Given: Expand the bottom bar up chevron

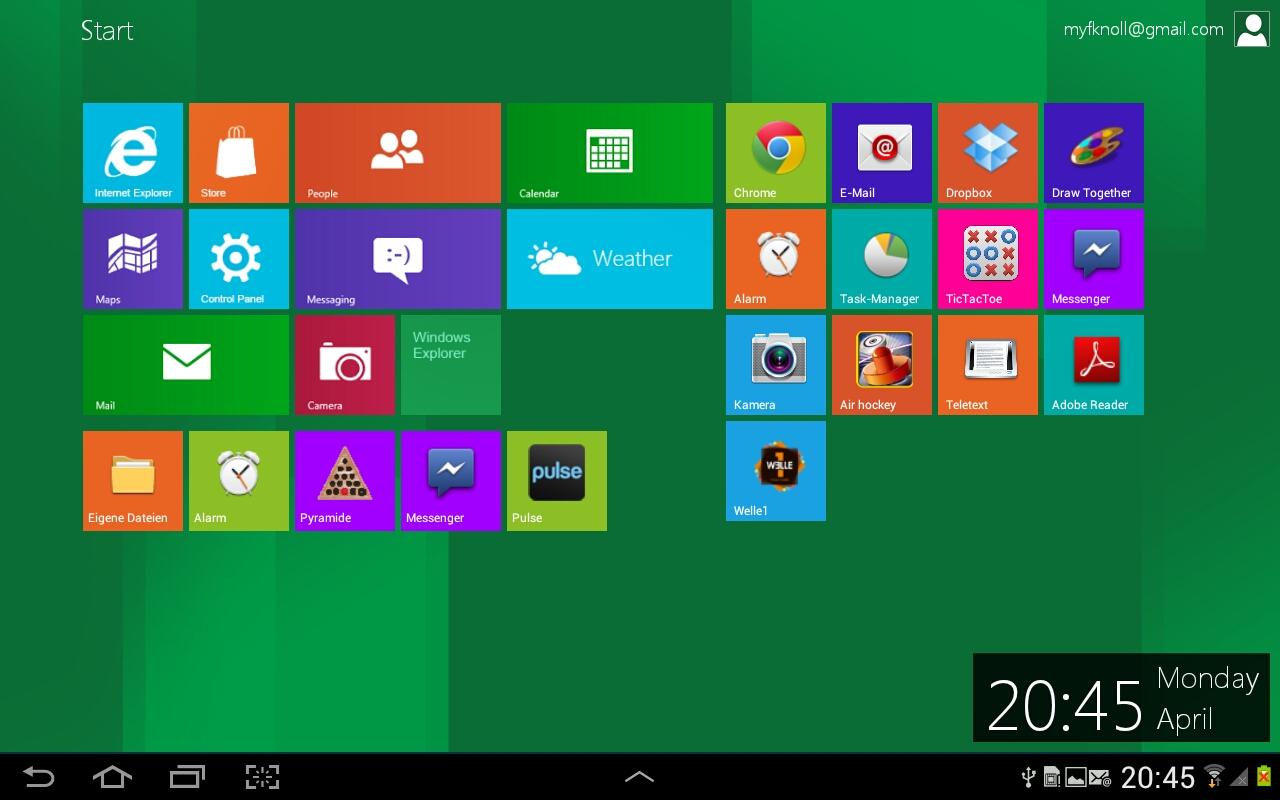Looking at the screenshot, I should (639, 777).
